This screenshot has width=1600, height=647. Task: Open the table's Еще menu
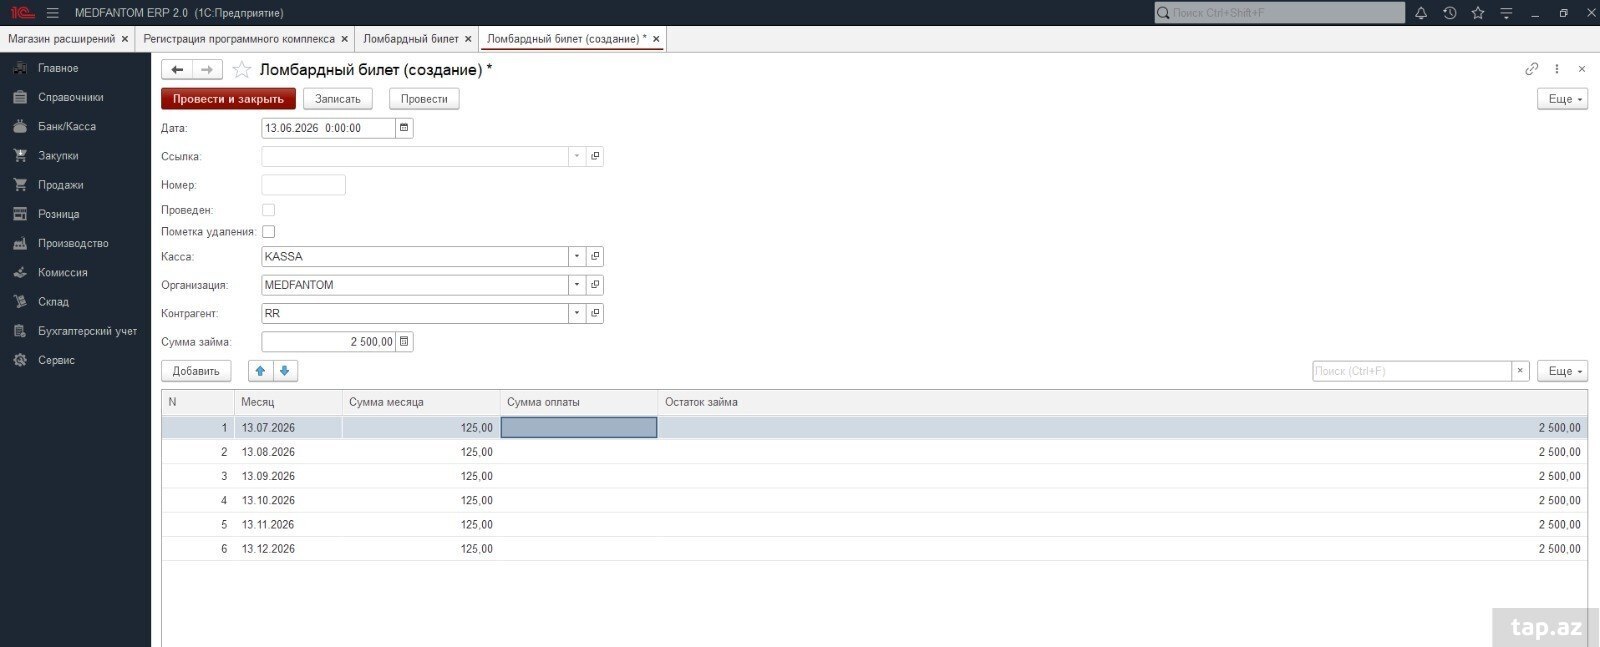1562,371
